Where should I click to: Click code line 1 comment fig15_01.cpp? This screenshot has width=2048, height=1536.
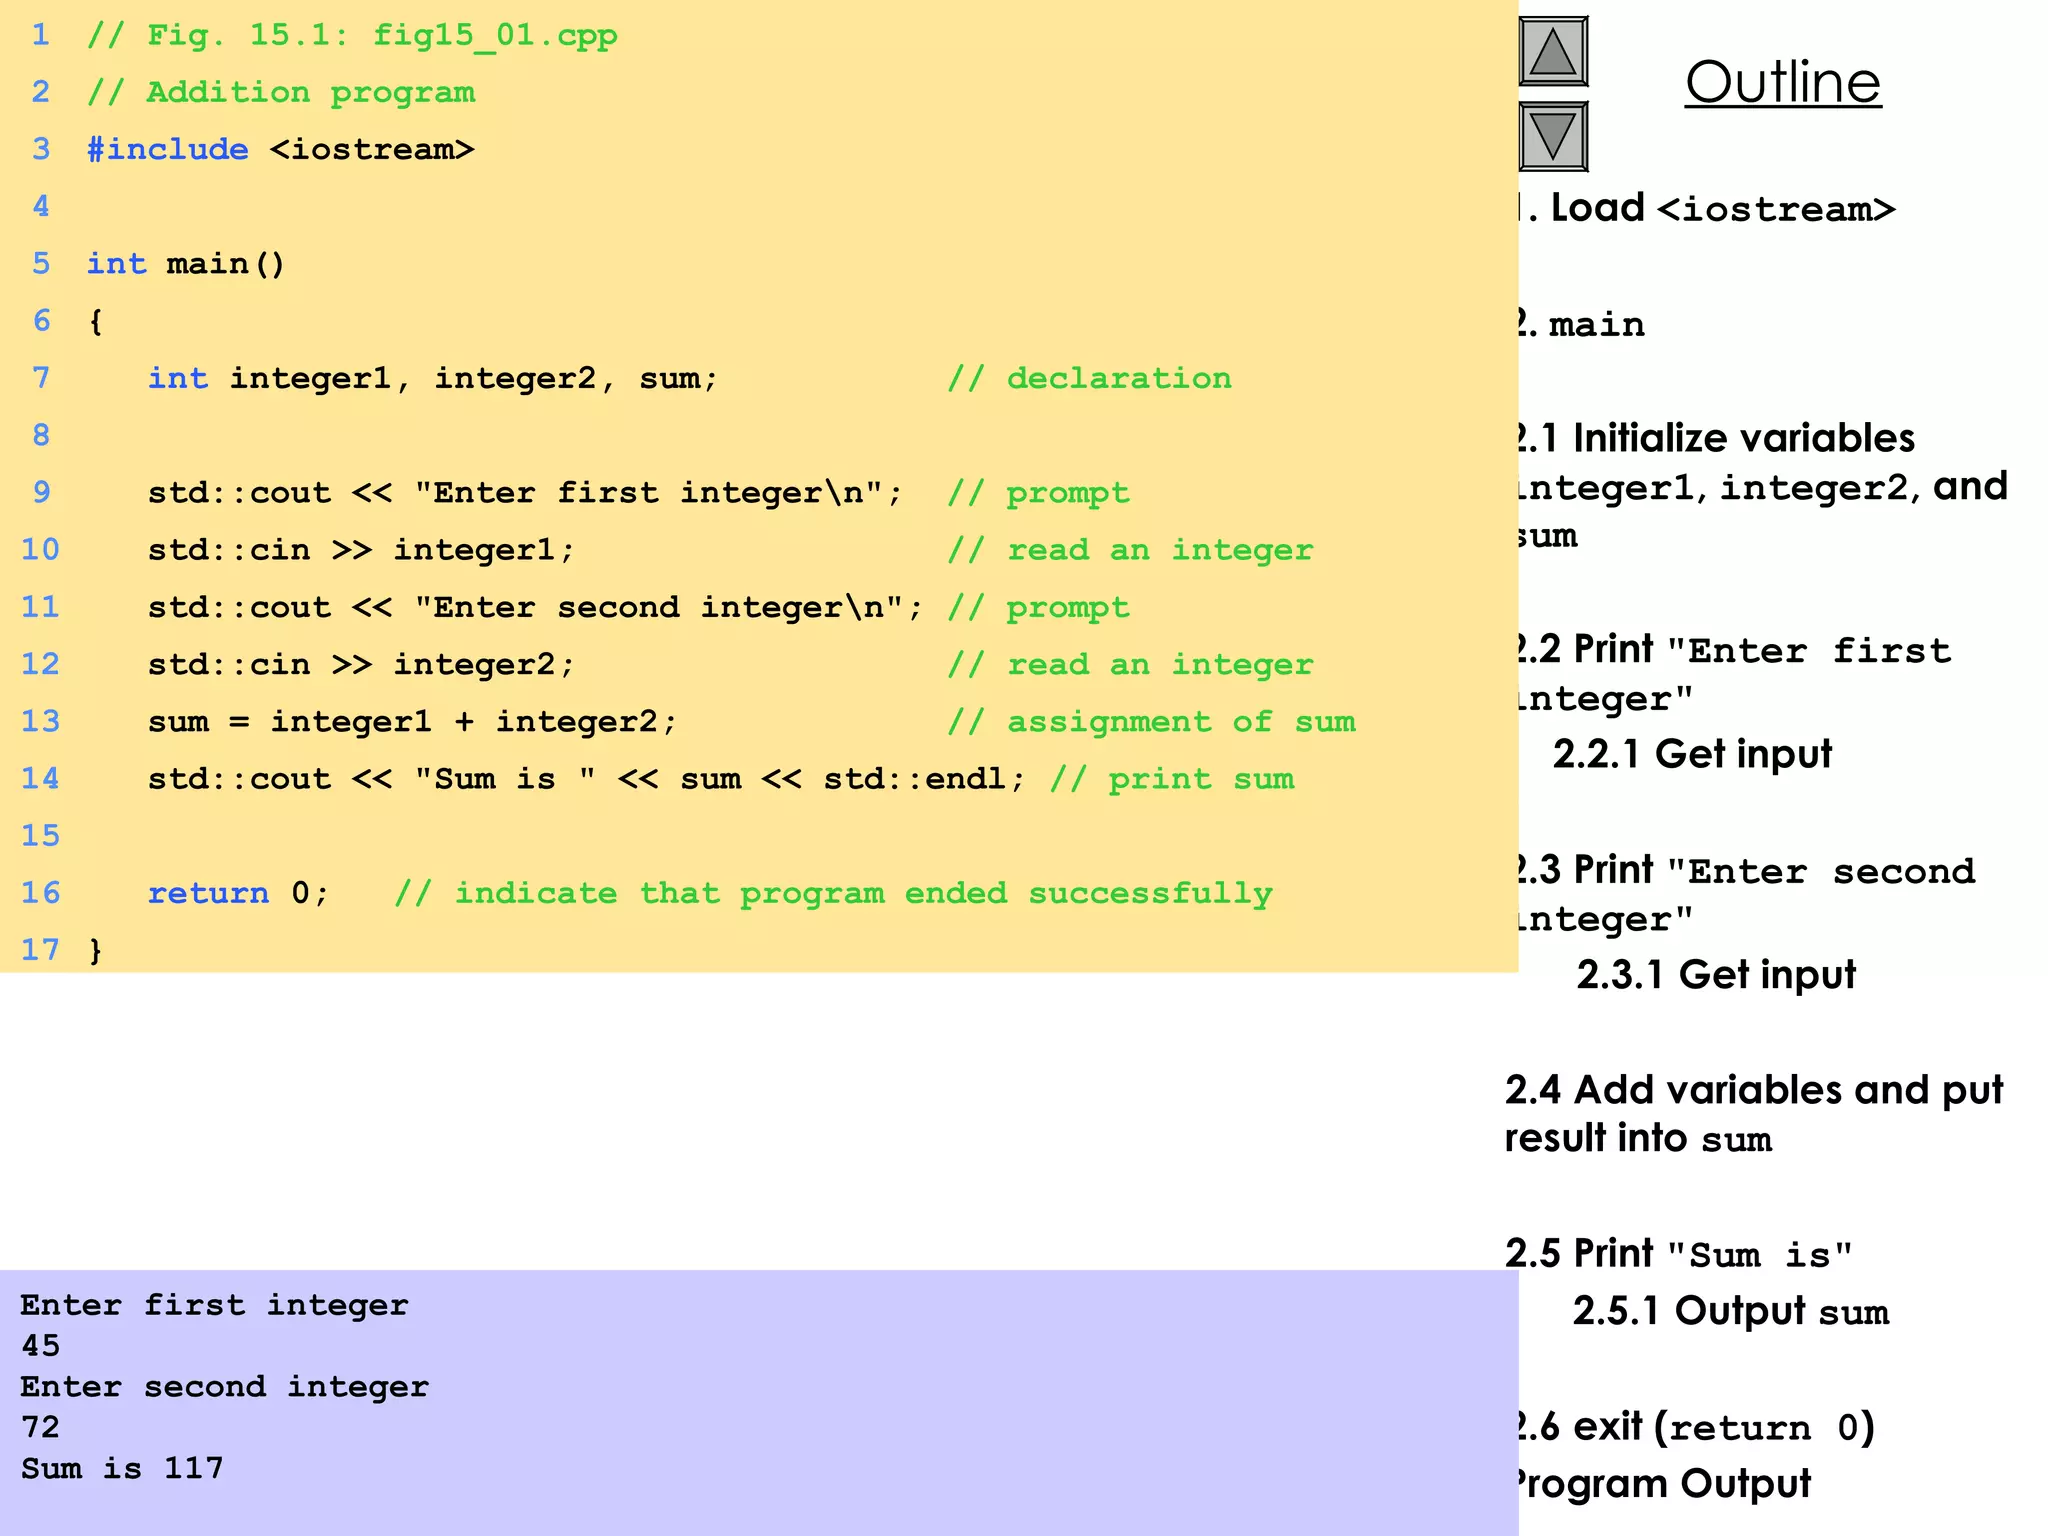pyautogui.click(x=352, y=35)
